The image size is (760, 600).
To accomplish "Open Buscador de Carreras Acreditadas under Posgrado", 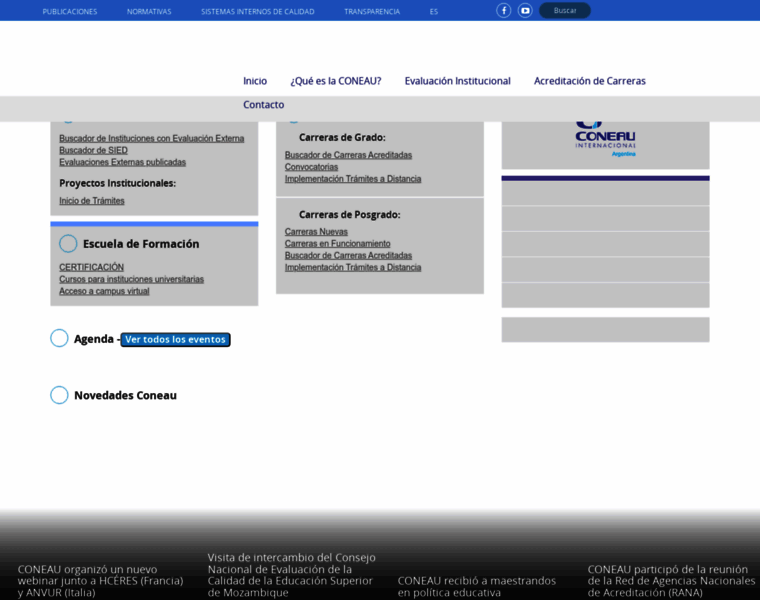I will [x=348, y=255].
